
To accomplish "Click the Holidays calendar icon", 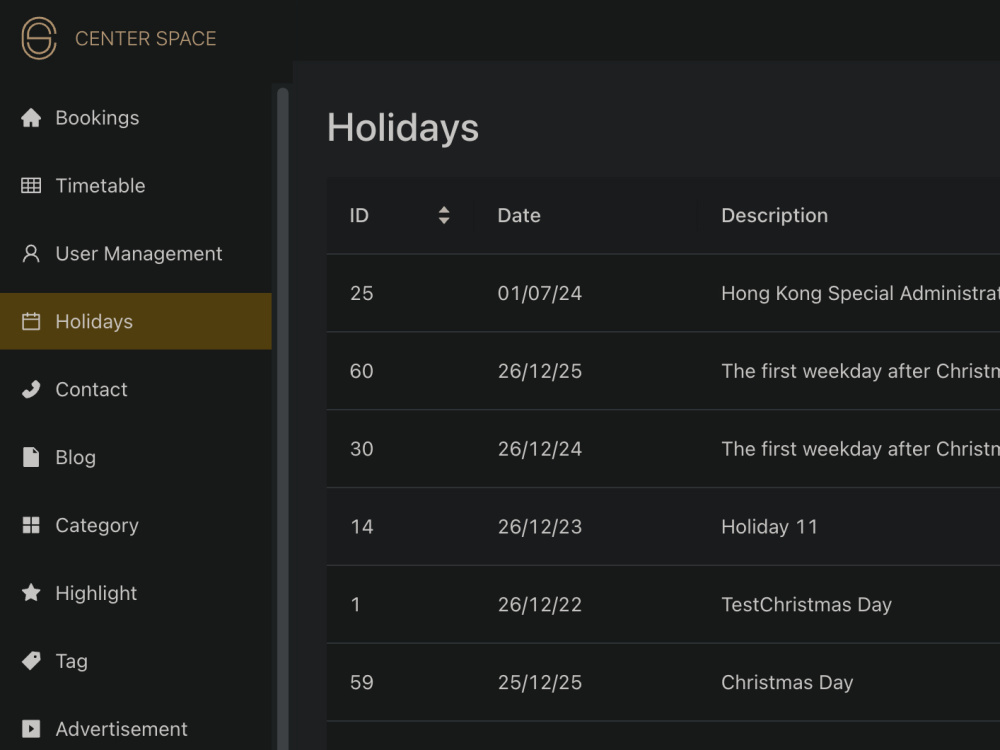I will [x=31, y=321].
